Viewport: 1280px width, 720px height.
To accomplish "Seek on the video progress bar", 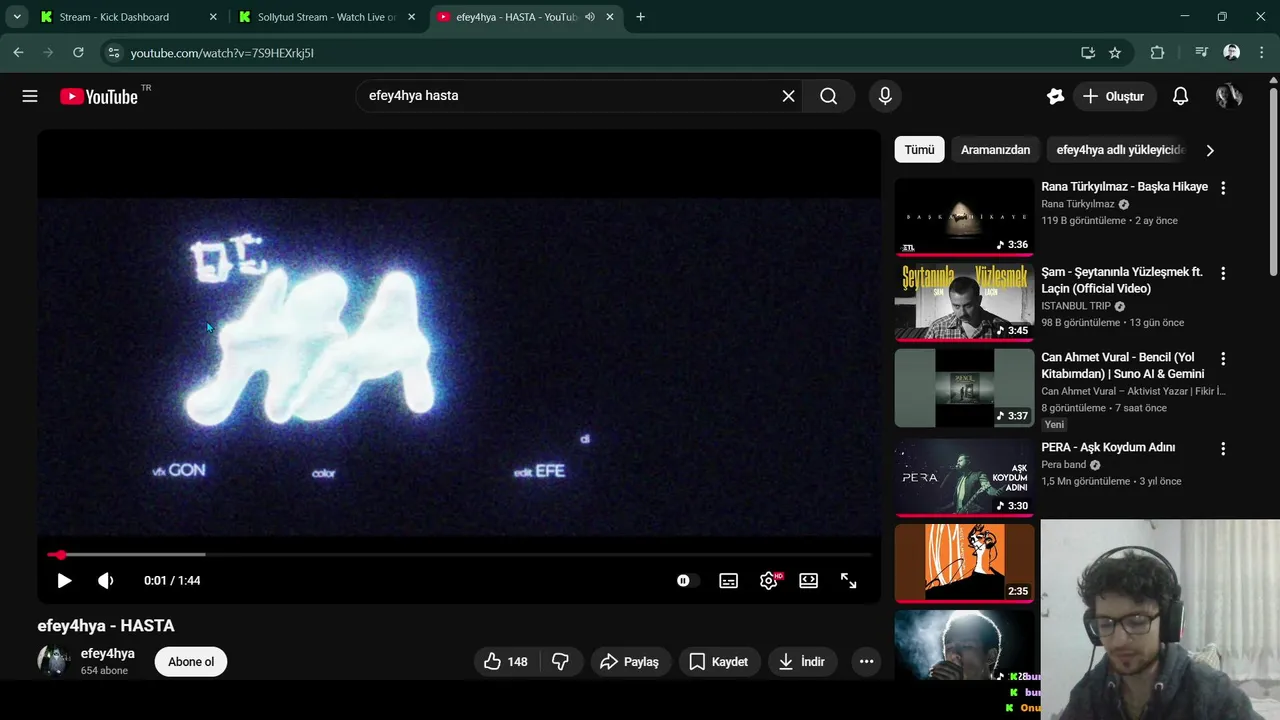I will coord(459,554).
